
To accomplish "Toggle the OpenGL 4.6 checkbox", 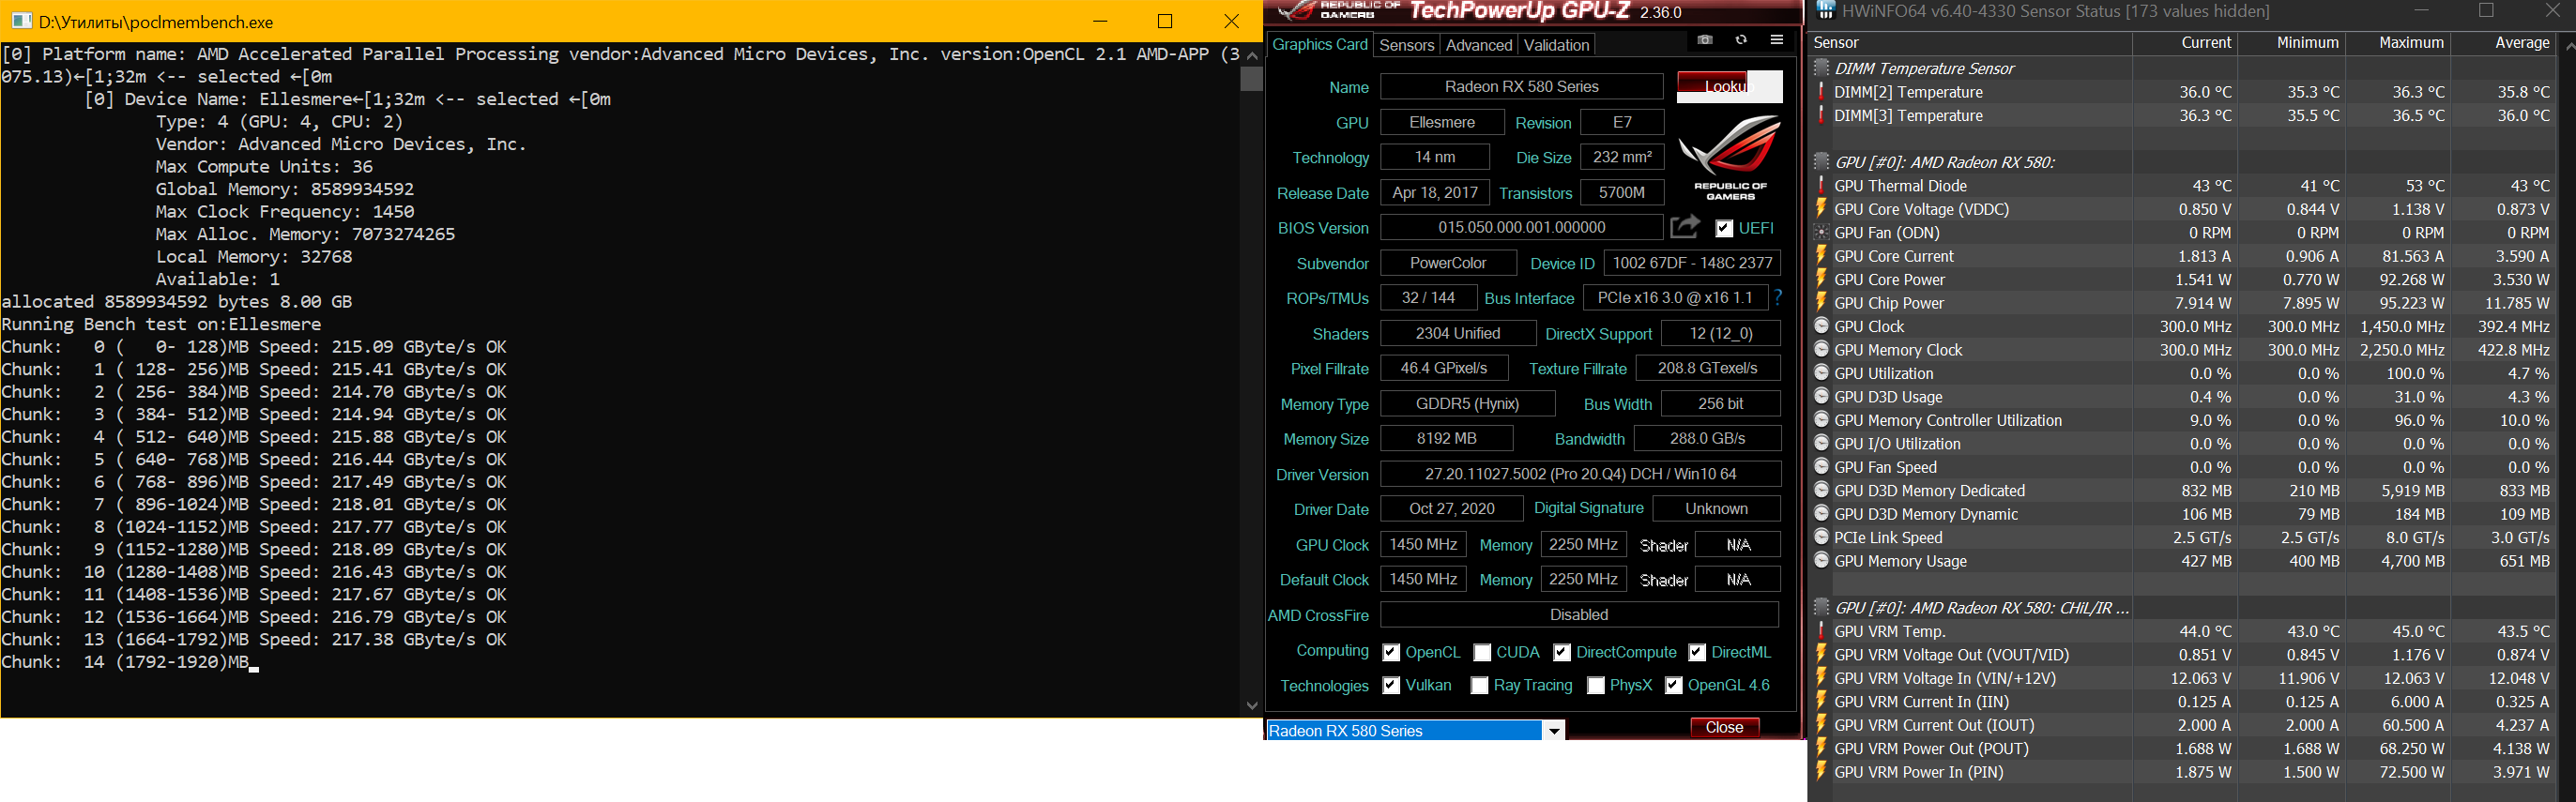I will click(1674, 685).
